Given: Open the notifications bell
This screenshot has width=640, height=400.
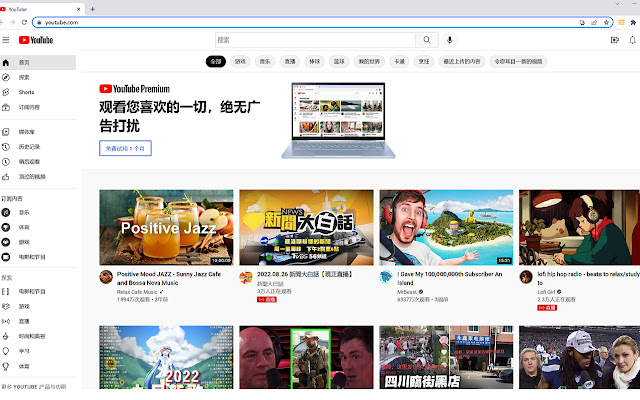Looking at the screenshot, I should (x=632, y=40).
